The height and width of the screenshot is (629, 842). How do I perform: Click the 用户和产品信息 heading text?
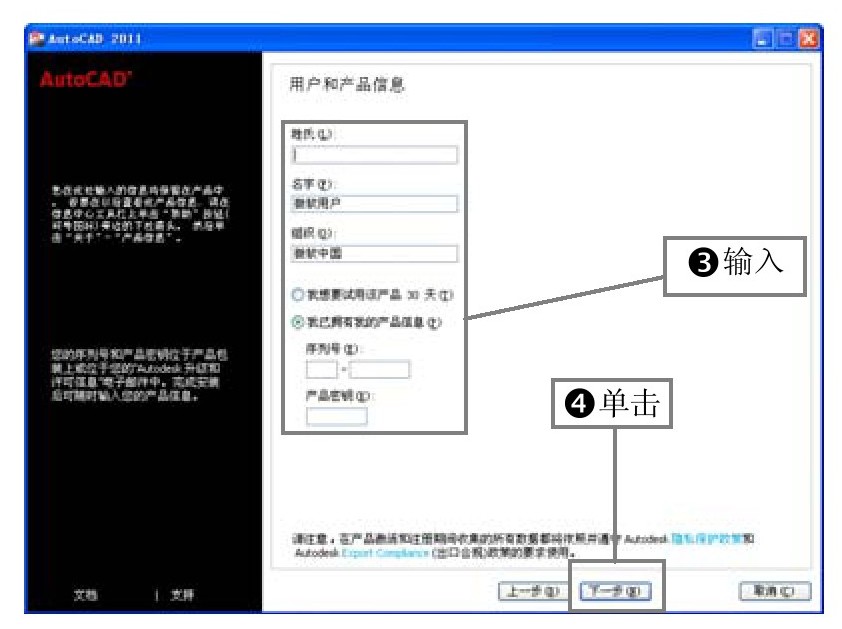(346, 84)
